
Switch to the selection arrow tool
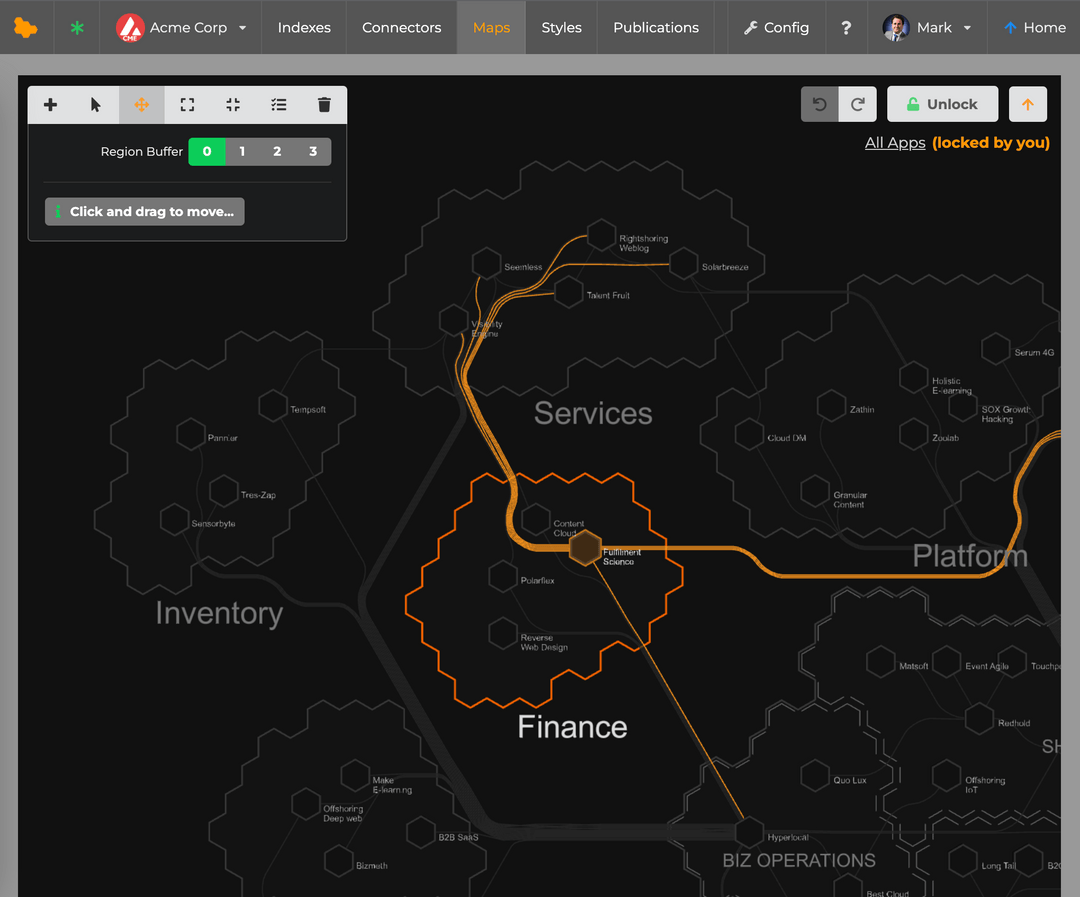(95, 104)
